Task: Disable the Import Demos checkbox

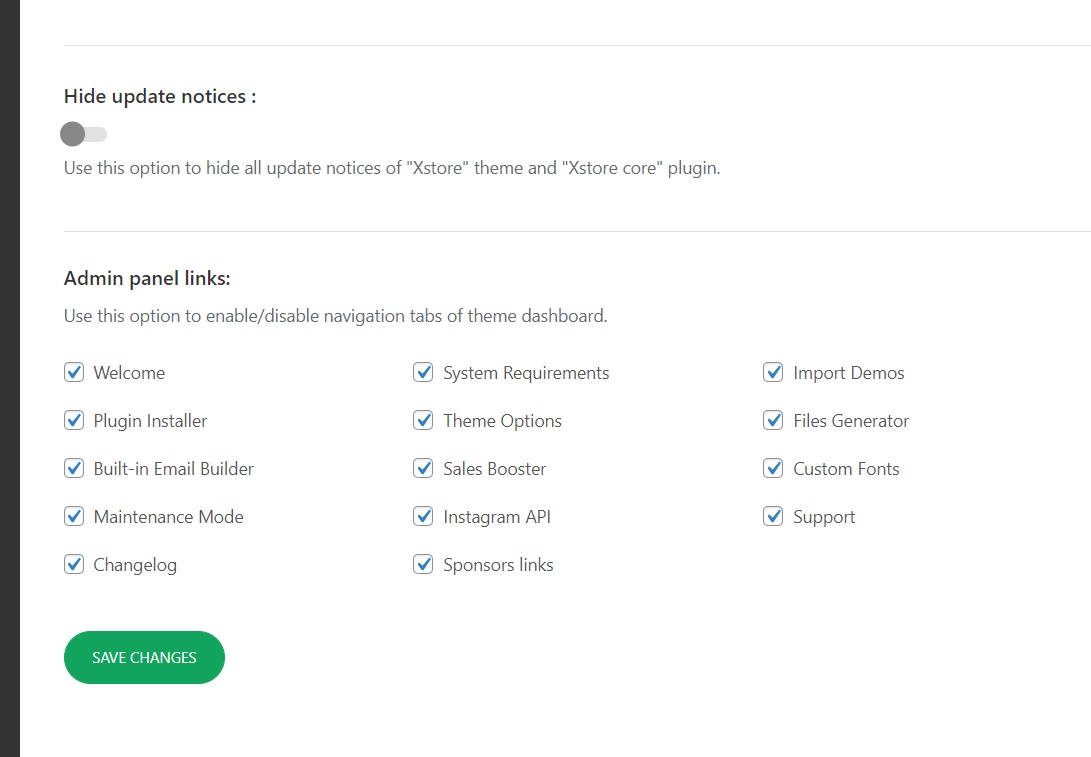Action: point(773,373)
